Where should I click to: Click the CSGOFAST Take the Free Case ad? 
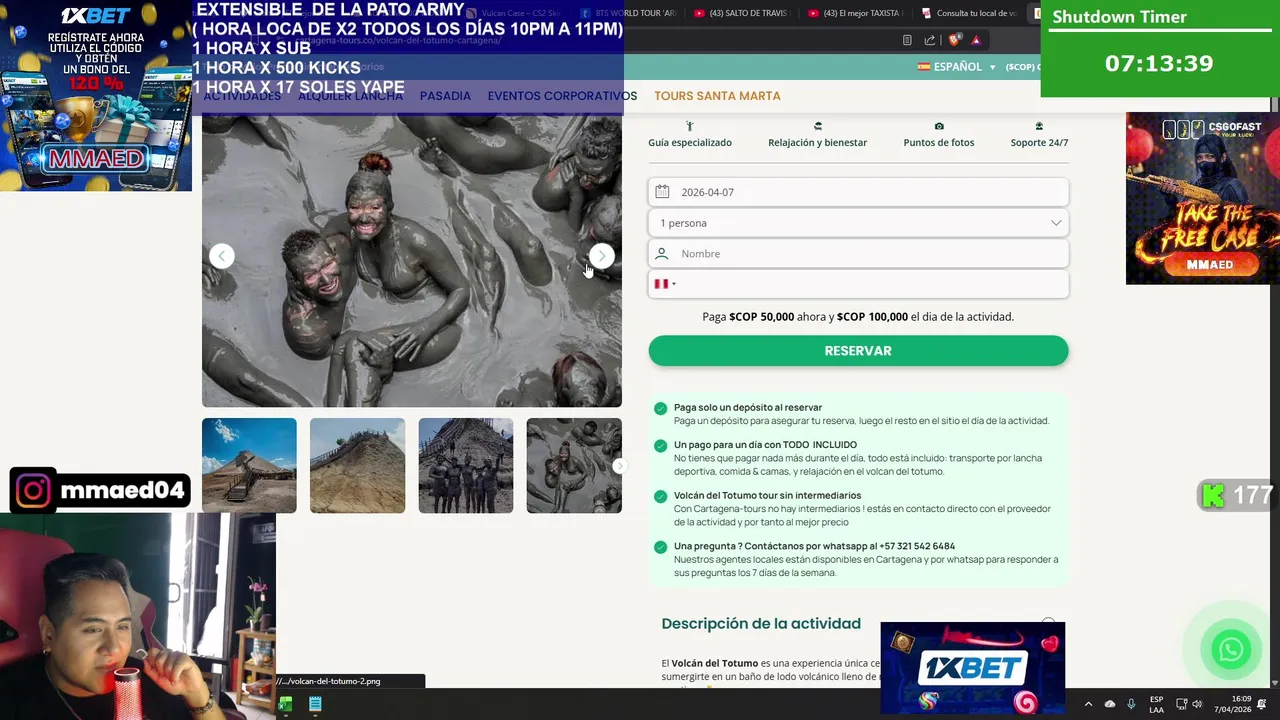[x=1203, y=198]
